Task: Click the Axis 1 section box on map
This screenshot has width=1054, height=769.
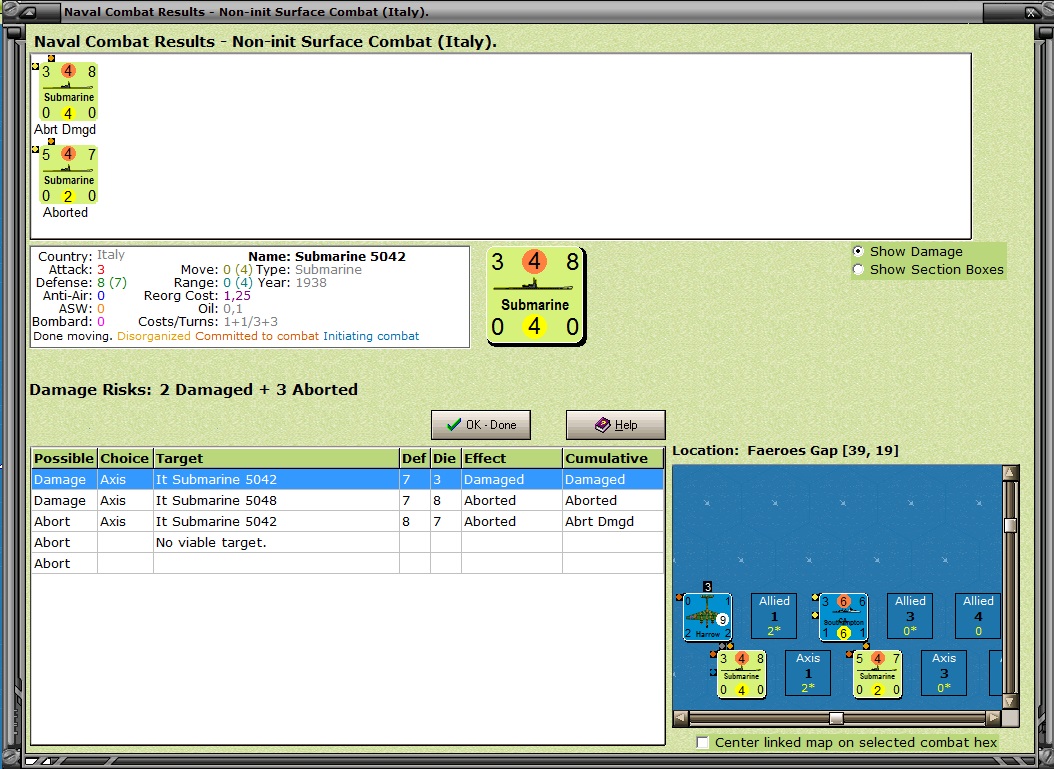Action: click(x=808, y=673)
